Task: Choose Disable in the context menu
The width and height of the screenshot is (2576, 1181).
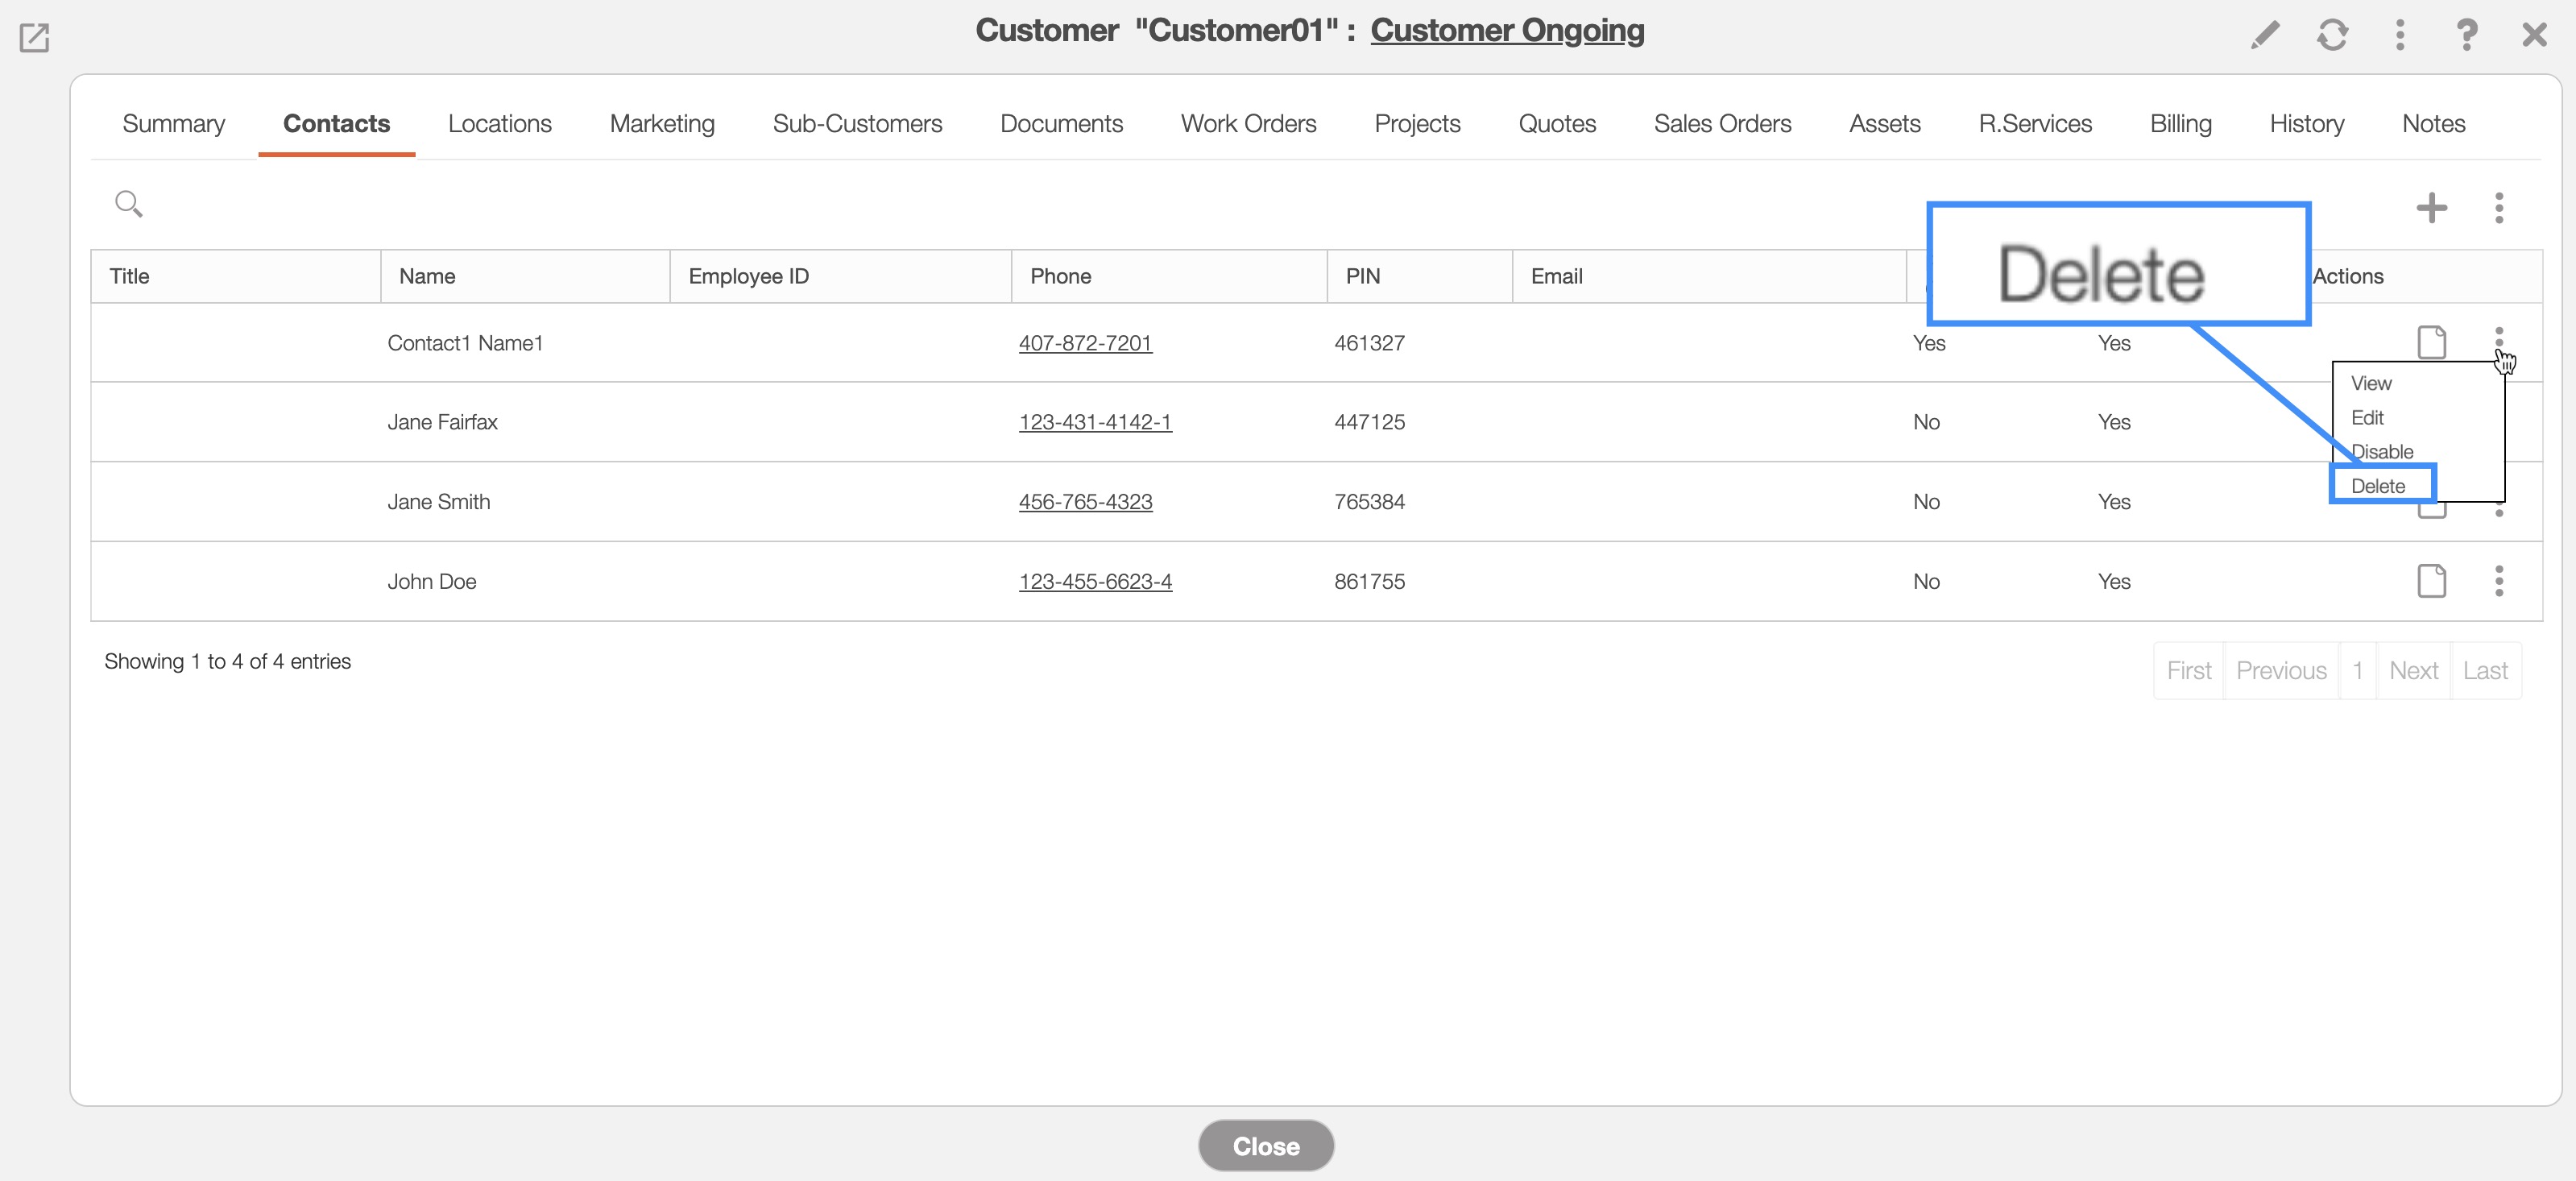Action: (2382, 452)
